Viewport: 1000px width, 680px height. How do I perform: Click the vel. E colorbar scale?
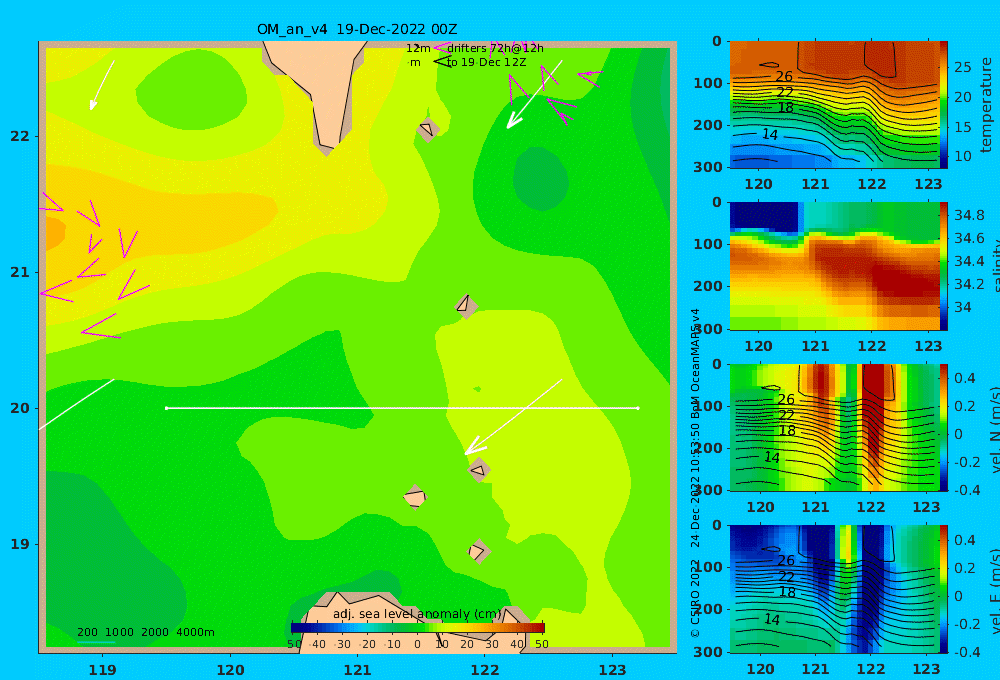click(x=943, y=589)
